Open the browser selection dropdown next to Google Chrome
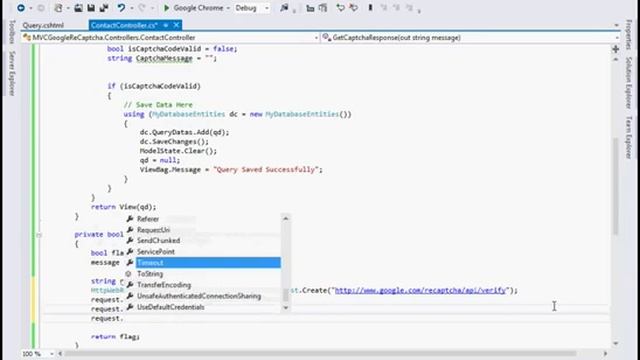Image resolution: width=640 pixels, height=360 pixels. point(228,8)
